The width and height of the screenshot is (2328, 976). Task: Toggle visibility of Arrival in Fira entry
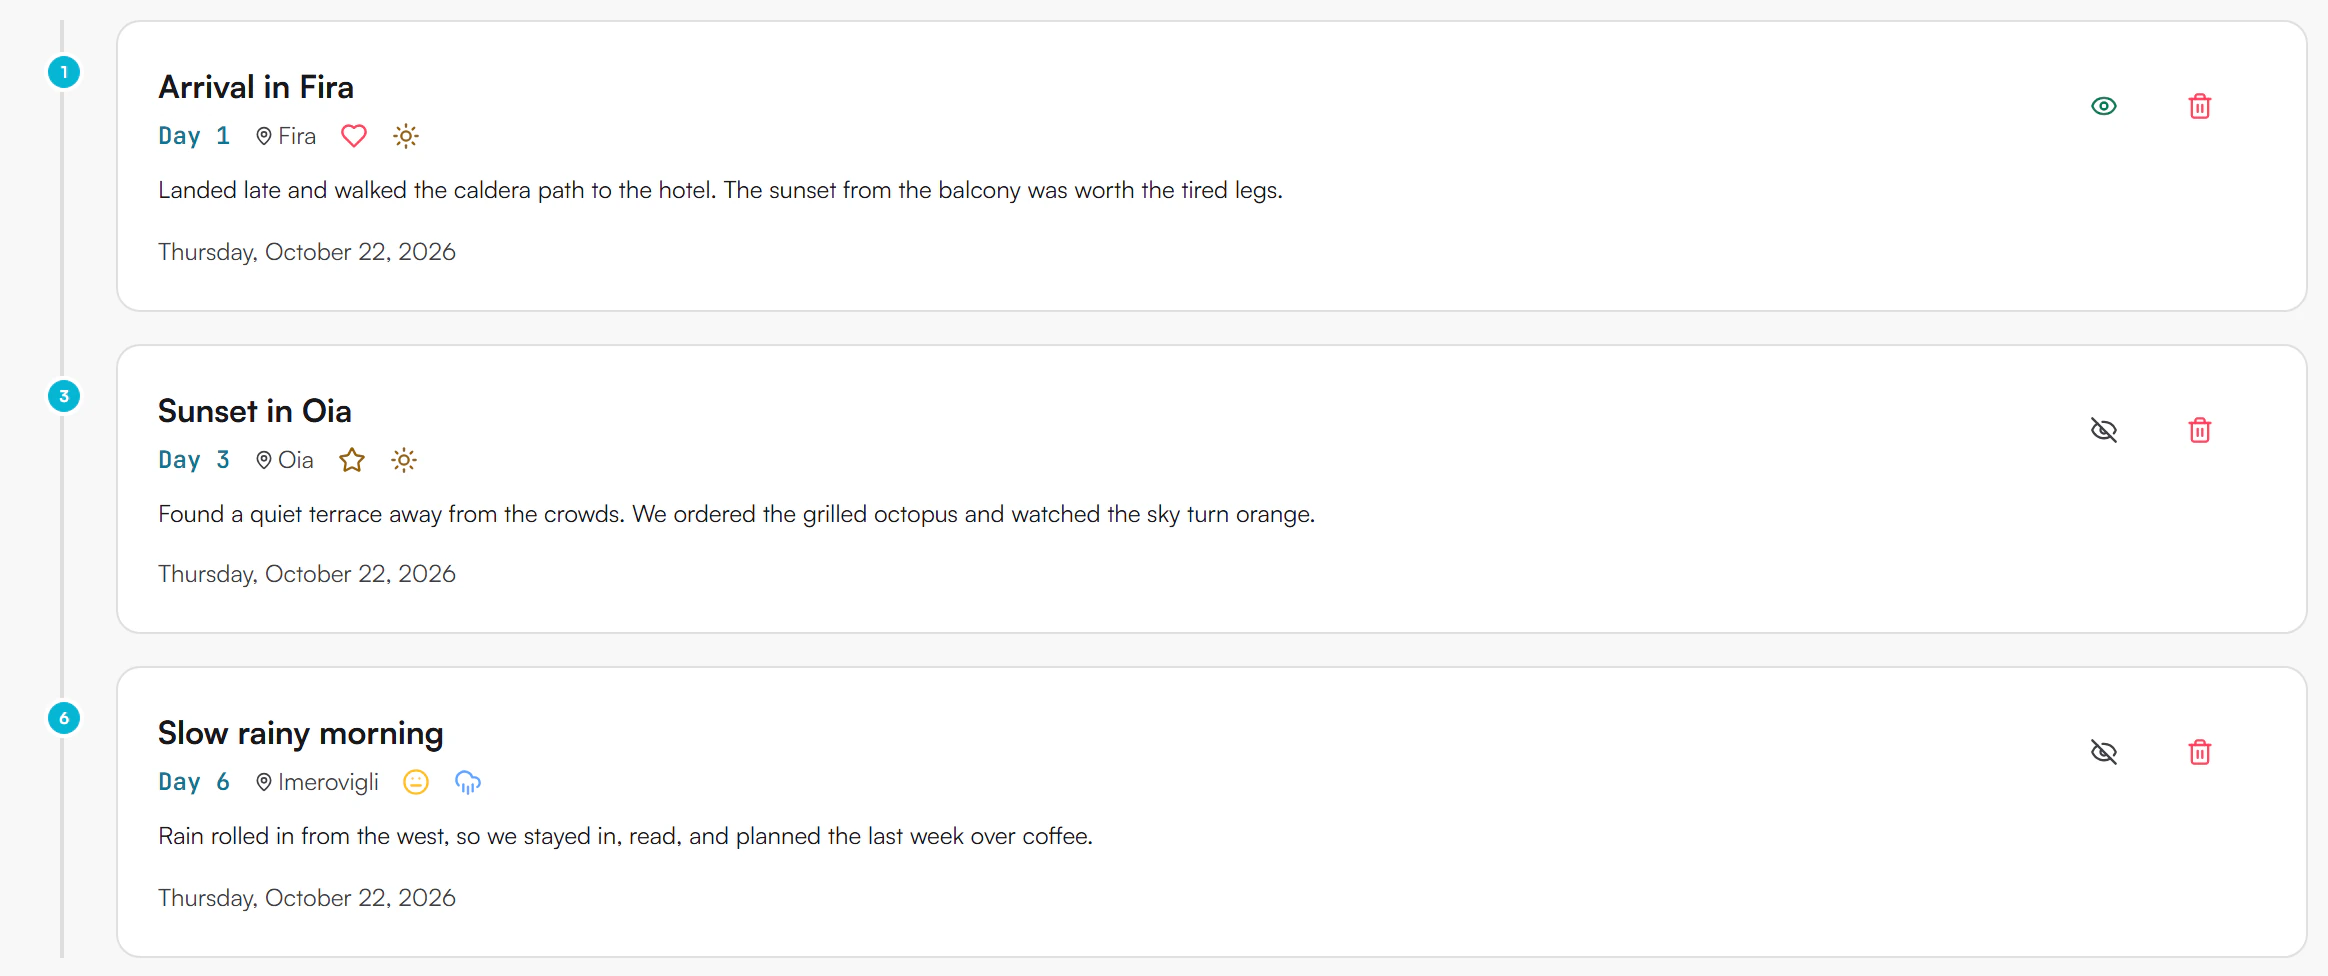[2104, 106]
